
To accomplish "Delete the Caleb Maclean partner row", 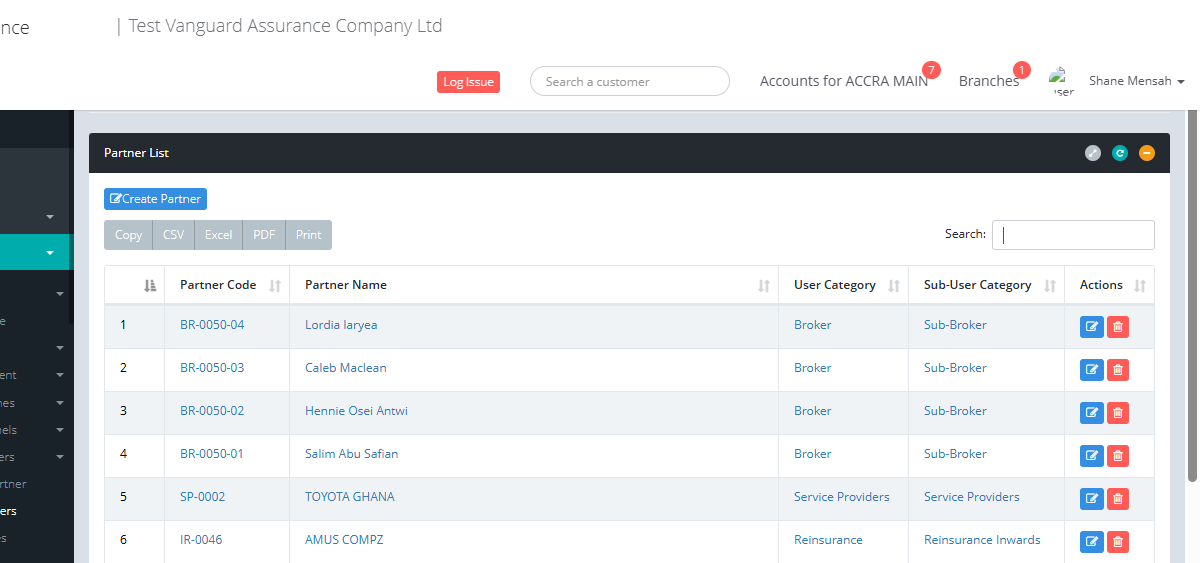I will click(x=1118, y=370).
